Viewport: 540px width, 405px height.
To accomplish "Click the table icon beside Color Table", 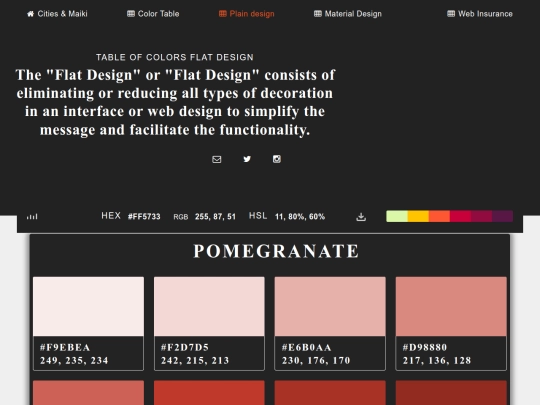I will [x=131, y=14].
